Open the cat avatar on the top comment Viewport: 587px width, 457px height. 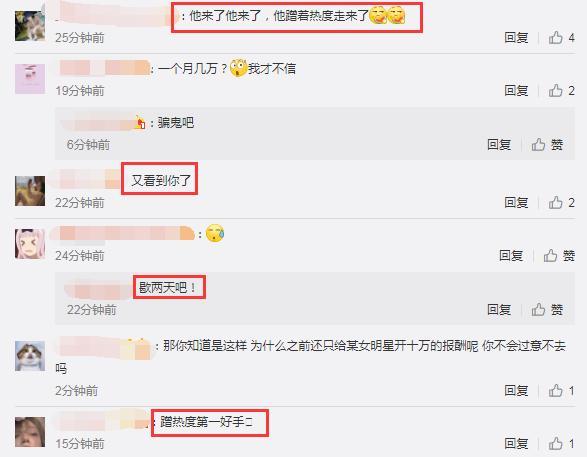(30, 26)
